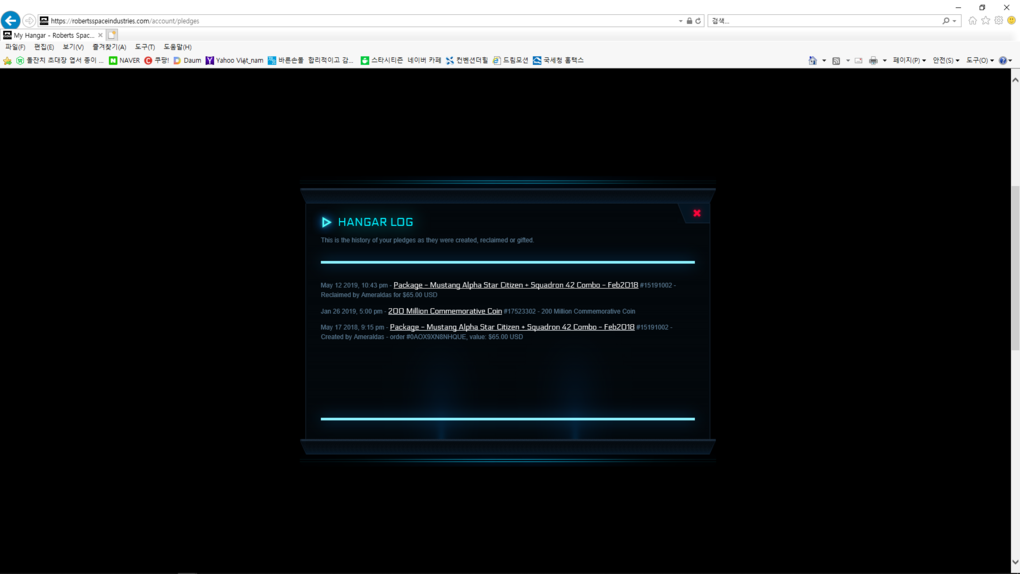Click the 검색 search input box
Viewport: 1020px width, 574px height.
(825, 21)
